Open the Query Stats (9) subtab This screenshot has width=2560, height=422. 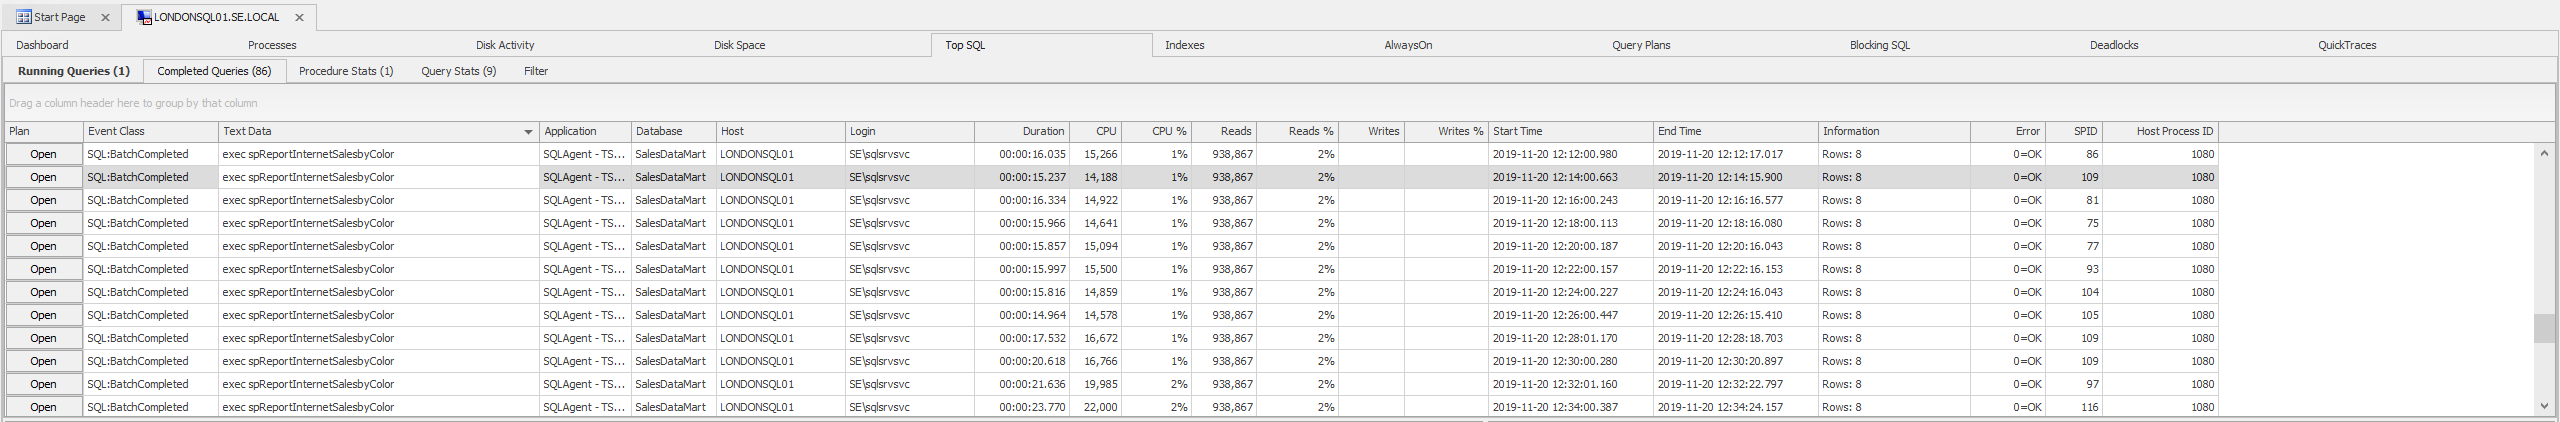[x=458, y=71]
